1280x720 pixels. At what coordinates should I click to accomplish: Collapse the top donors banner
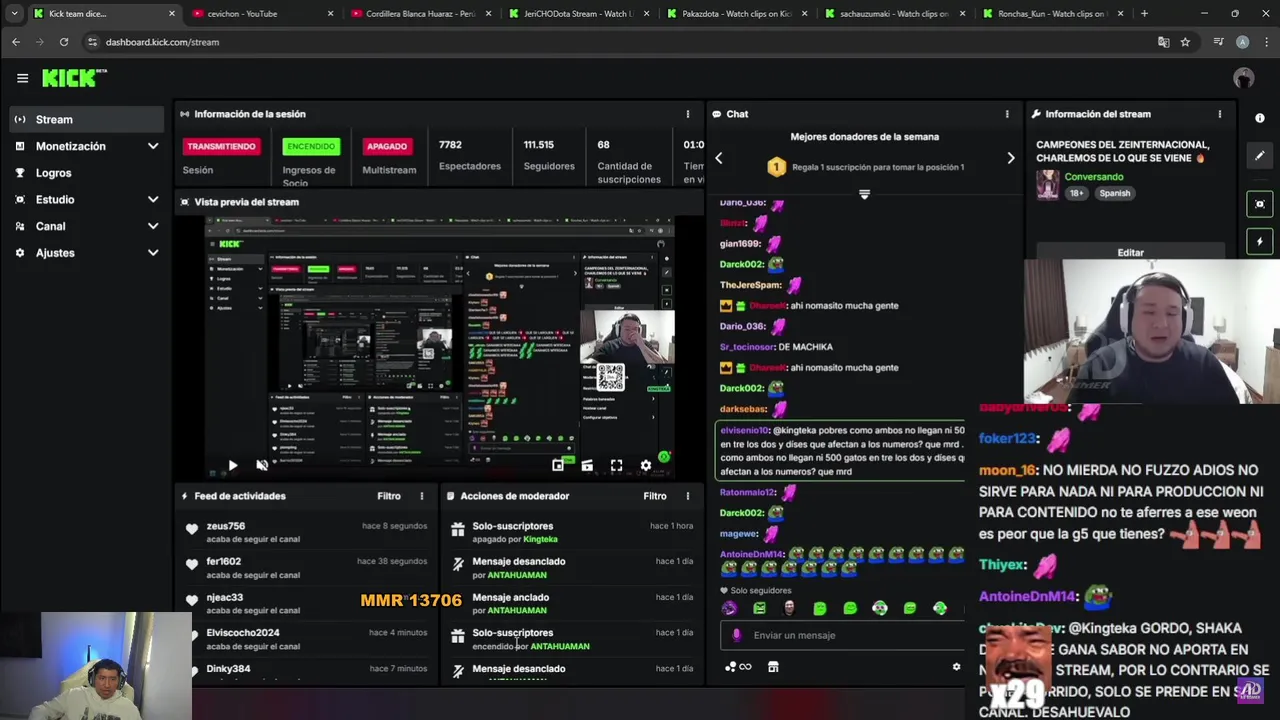coord(864,194)
